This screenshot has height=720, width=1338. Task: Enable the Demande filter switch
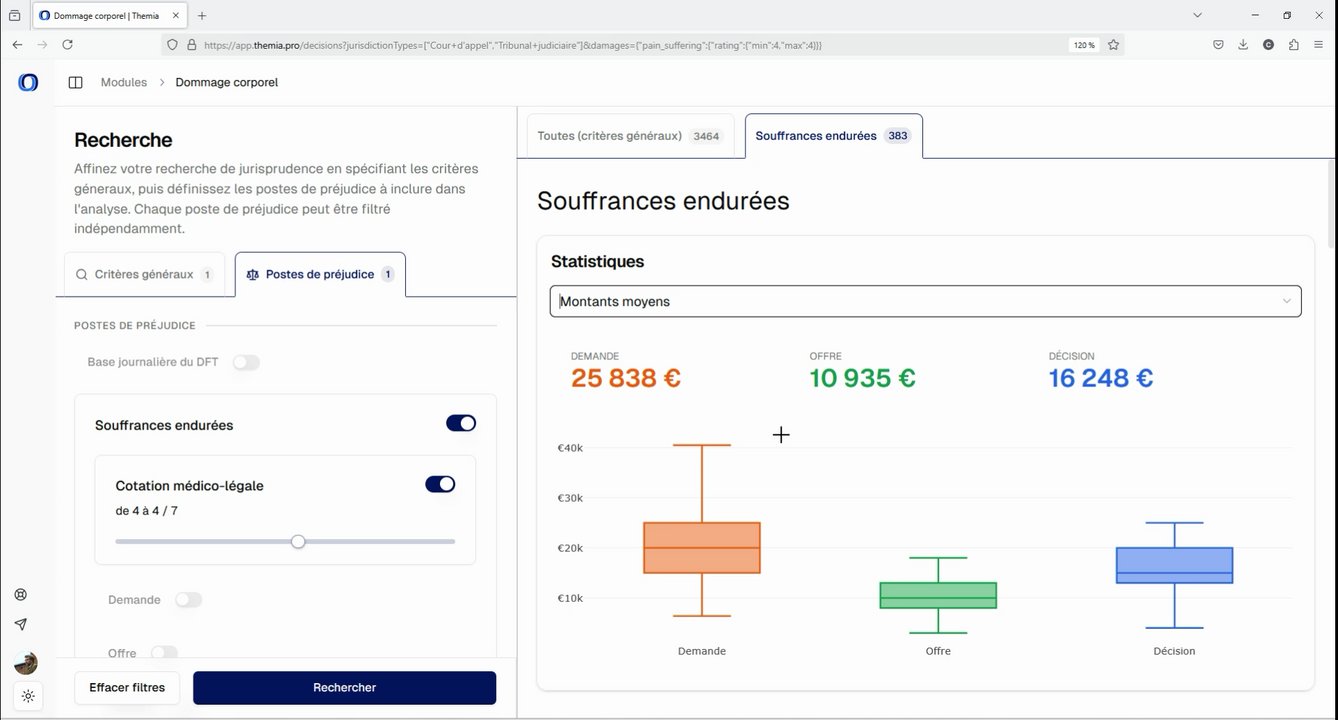[188, 600]
